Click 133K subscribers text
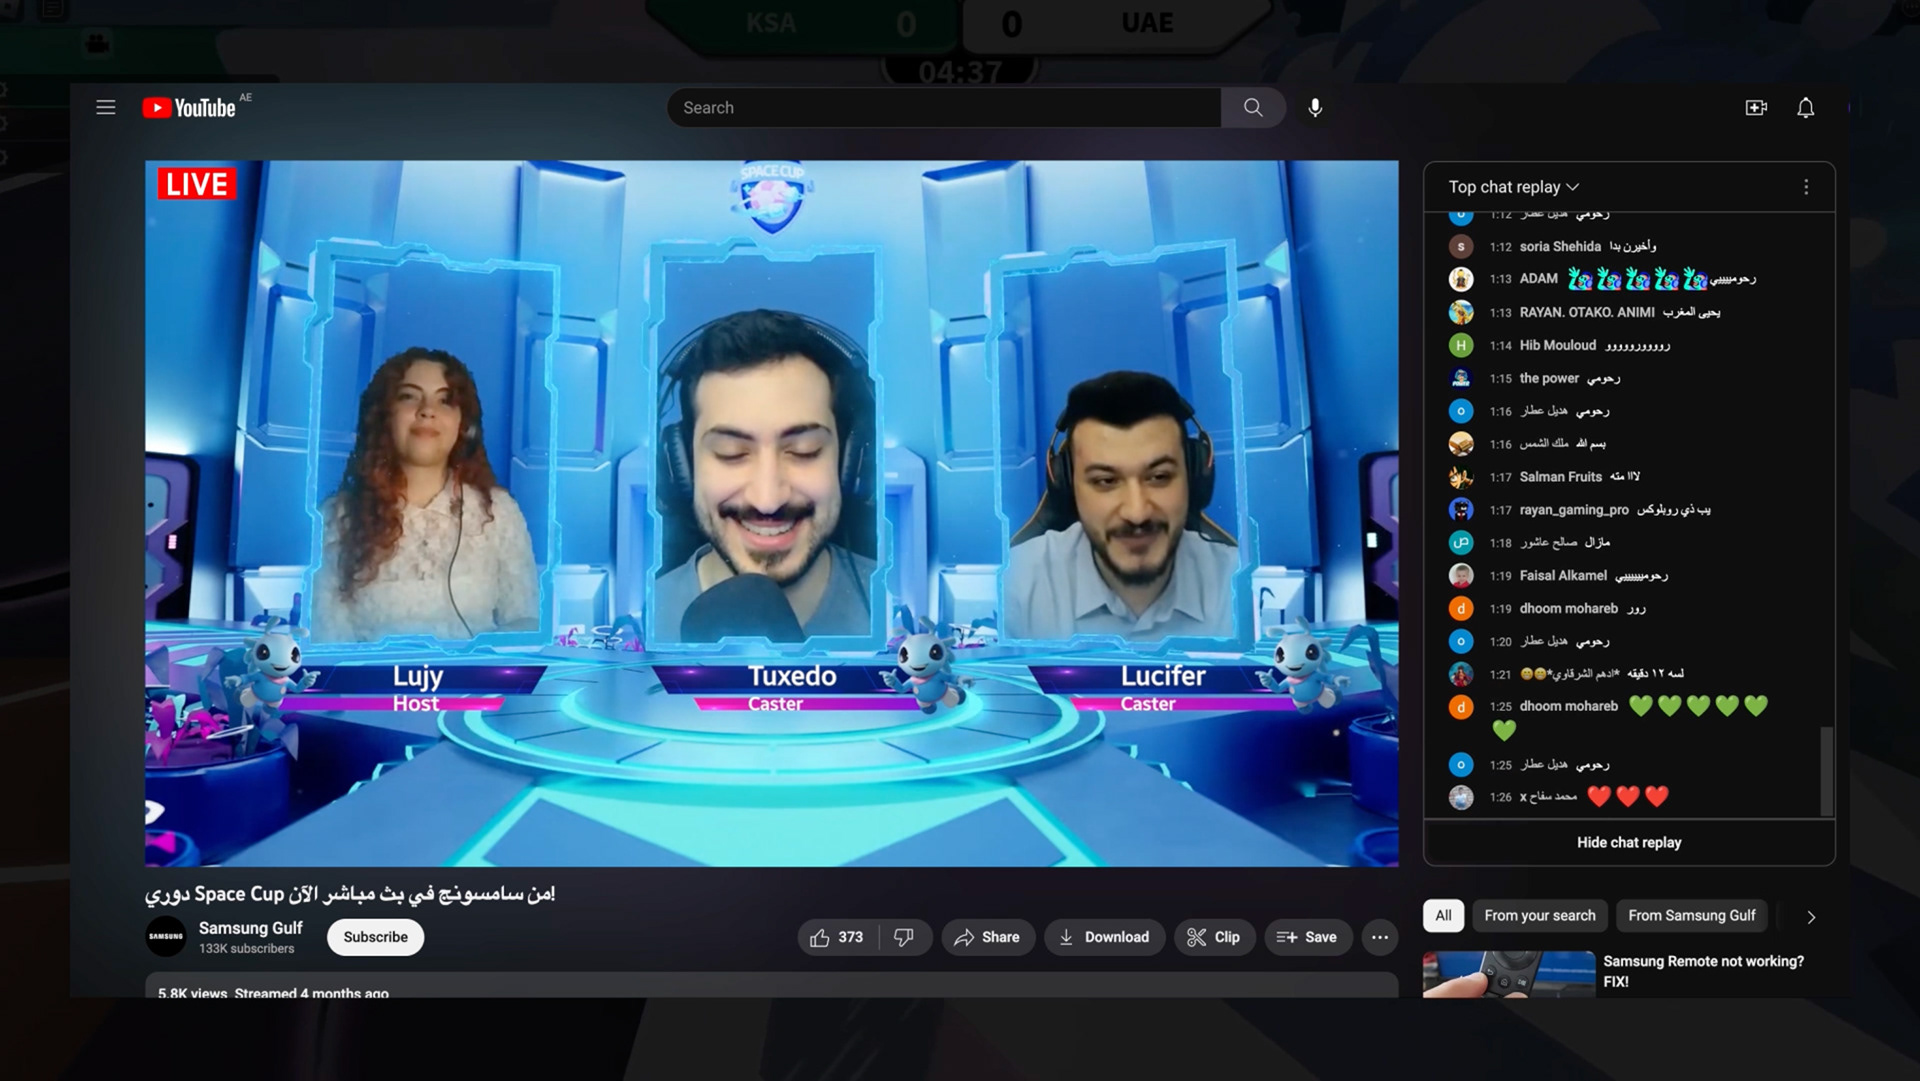This screenshot has width=1920, height=1081. (x=246, y=949)
